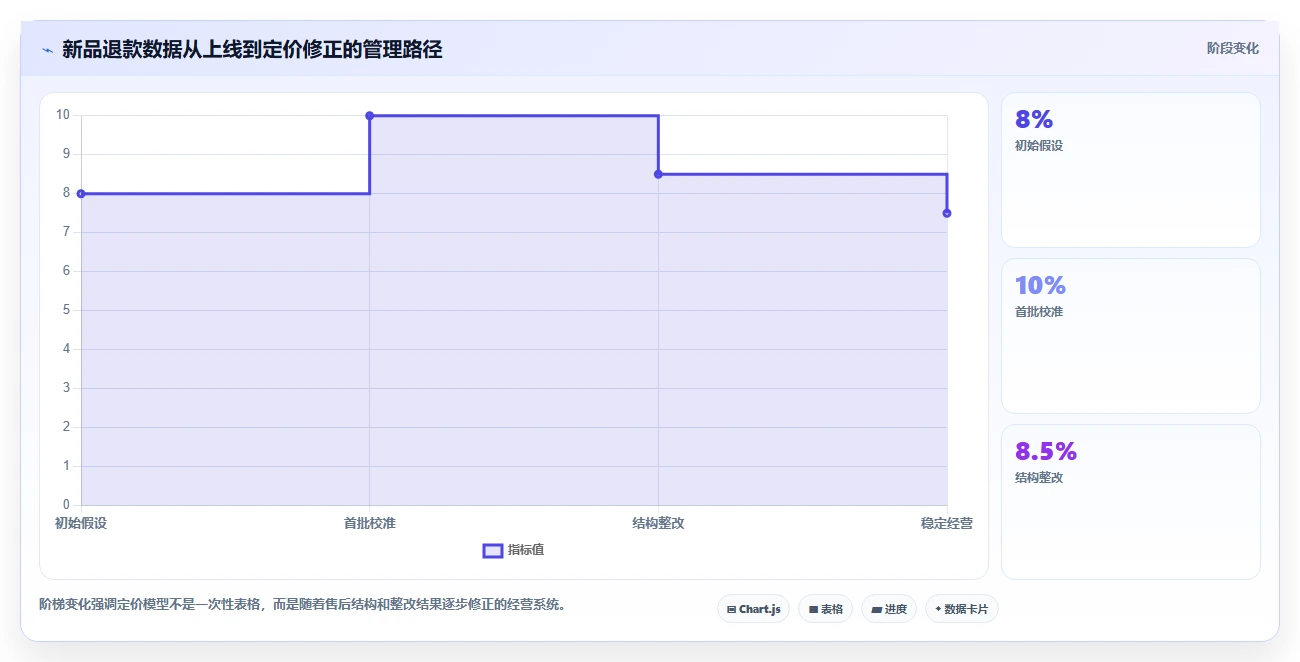Open the 8% 初始假设 card
The height and width of the screenshot is (662, 1300).
(x=1130, y=170)
